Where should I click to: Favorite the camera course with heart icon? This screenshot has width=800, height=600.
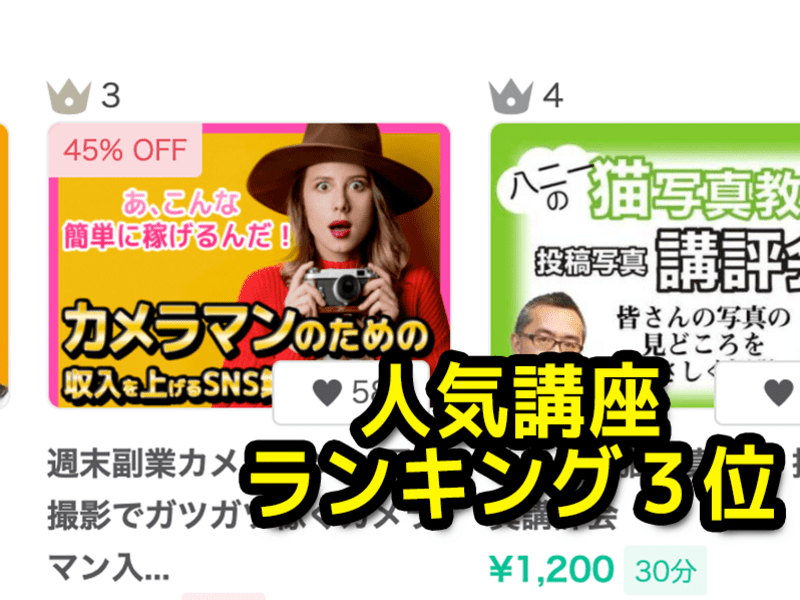tap(327, 392)
